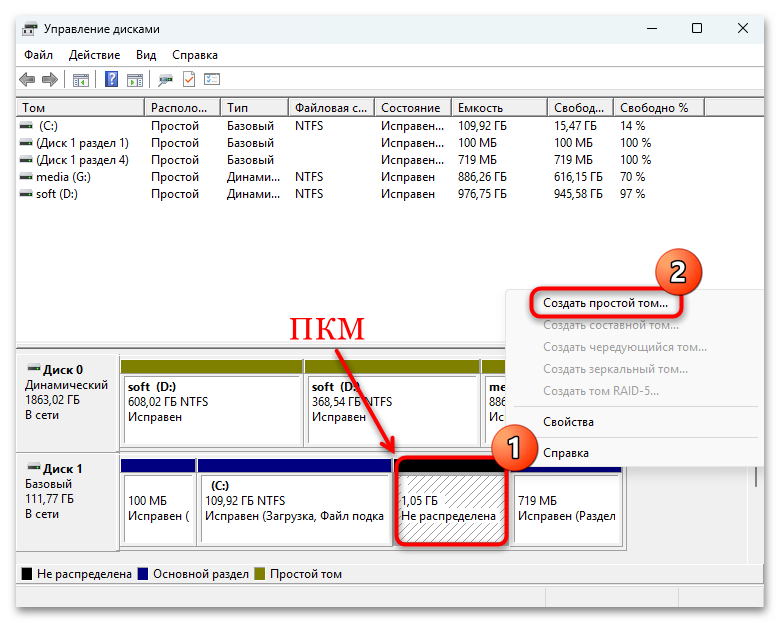Click the 14 % free percentage cell
The height and width of the screenshot is (623, 780).
point(632,126)
